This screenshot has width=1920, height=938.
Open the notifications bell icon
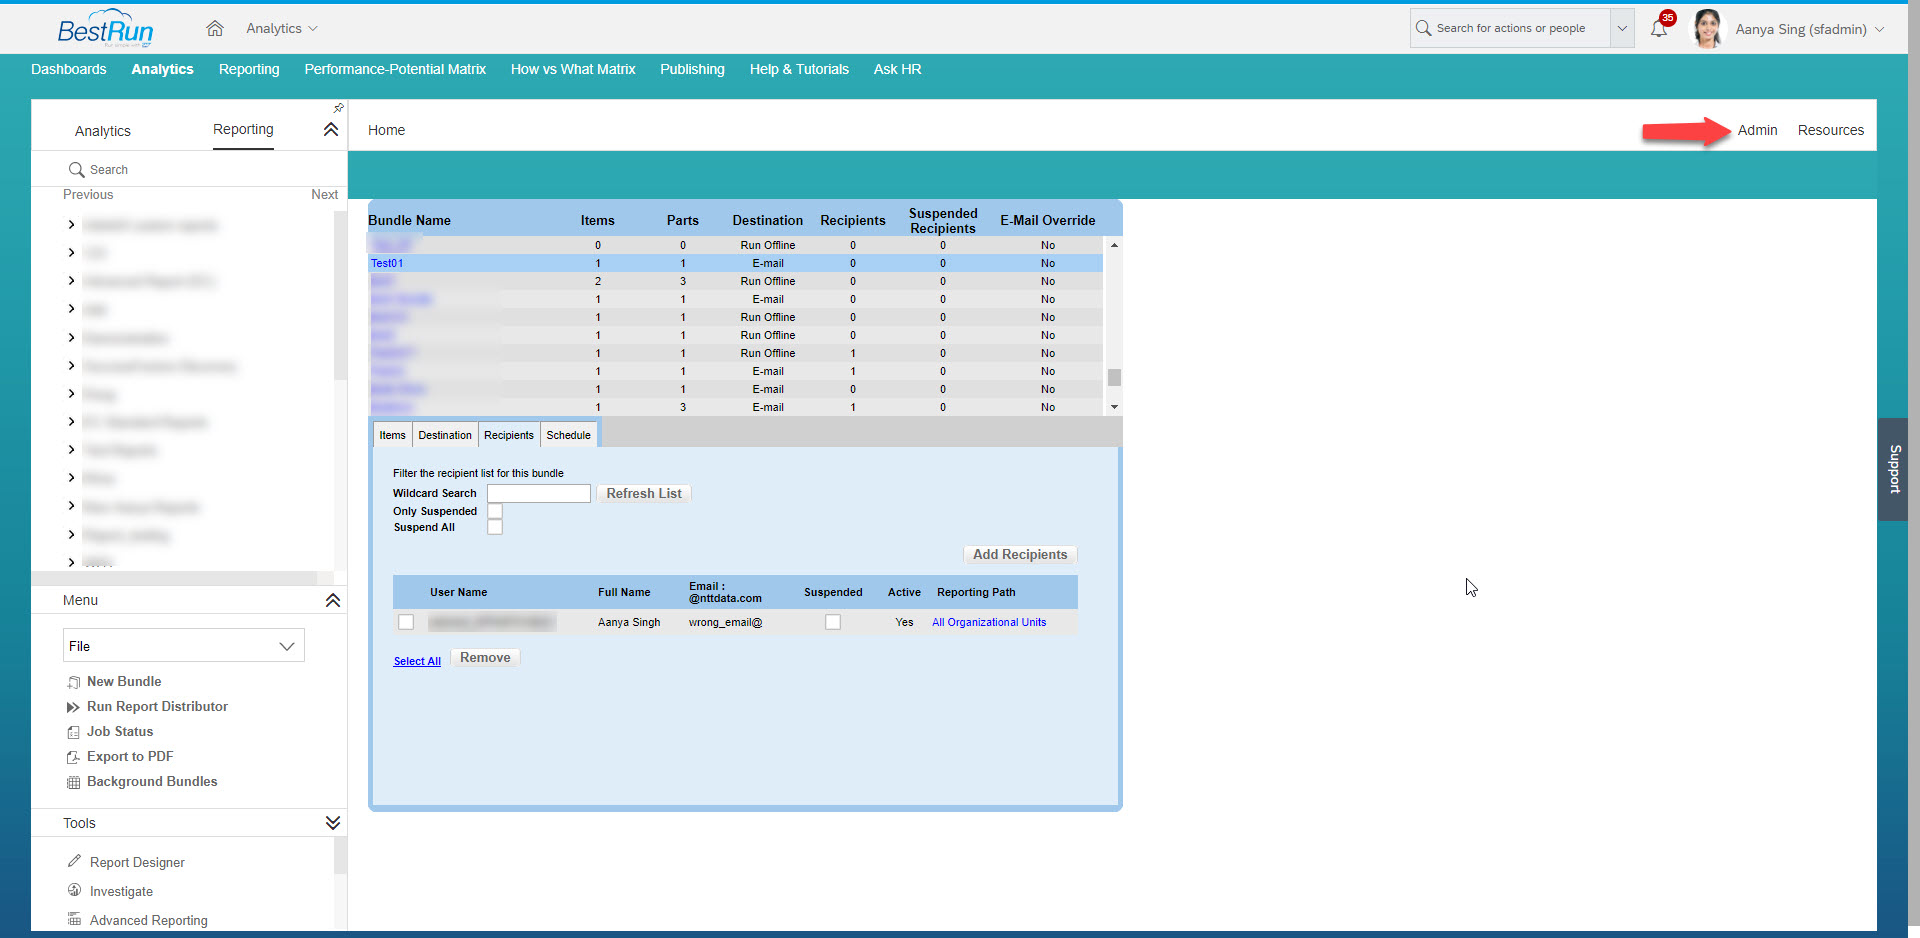[1658, 29]
